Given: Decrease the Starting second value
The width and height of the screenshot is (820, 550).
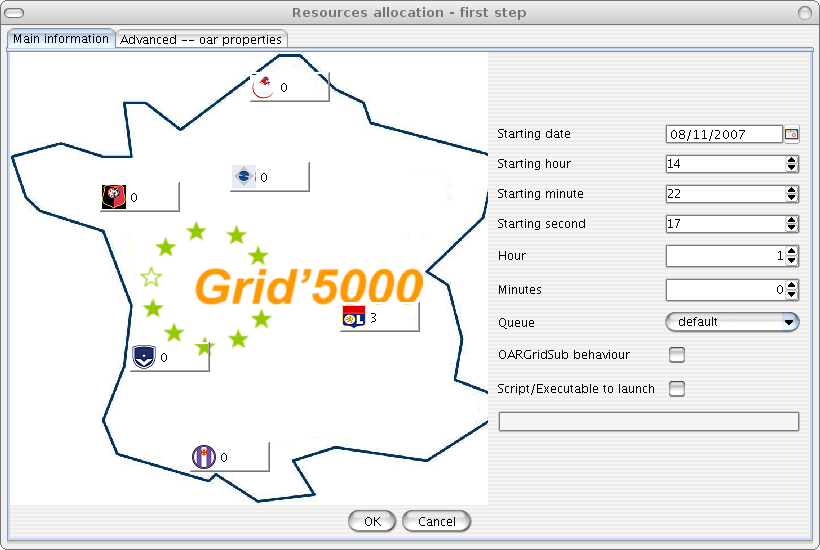Looking at the screenshot, I should [792, 227].
